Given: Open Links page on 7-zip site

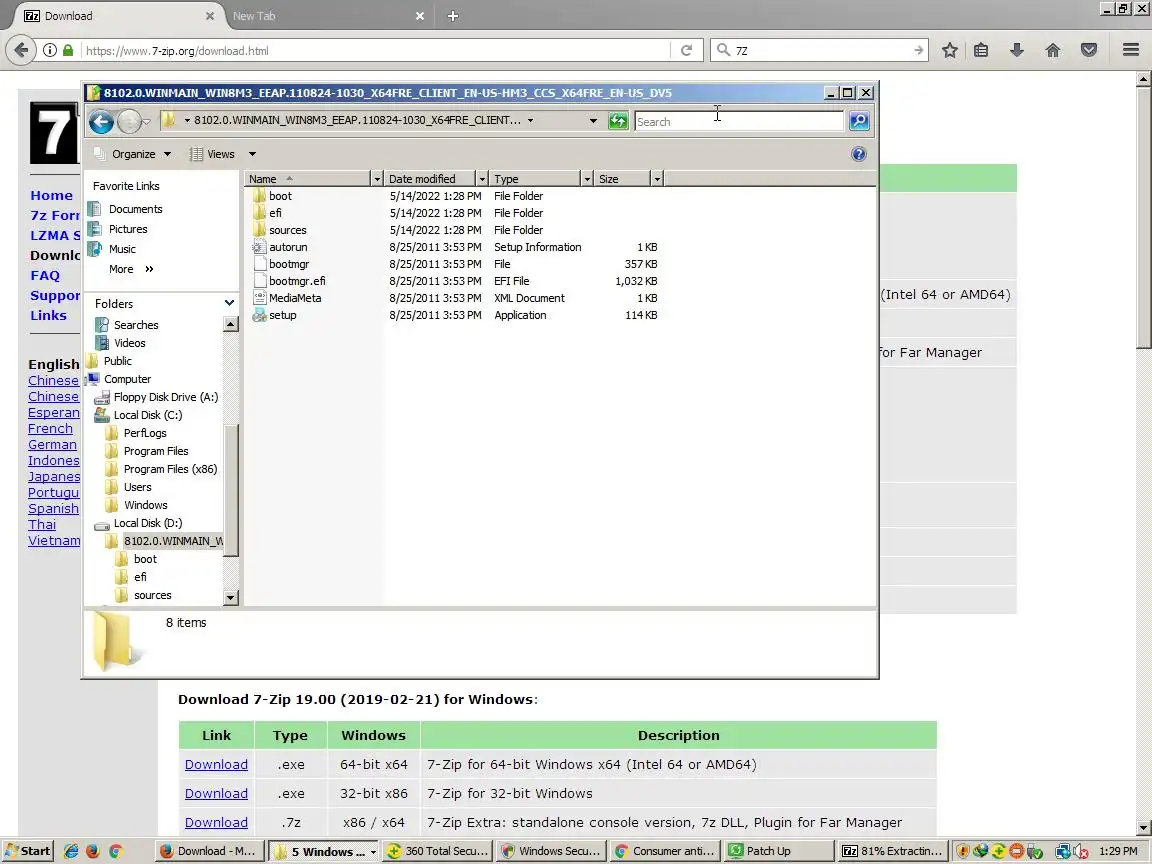Looking at the screenshot, I should (x=48, y=315).
